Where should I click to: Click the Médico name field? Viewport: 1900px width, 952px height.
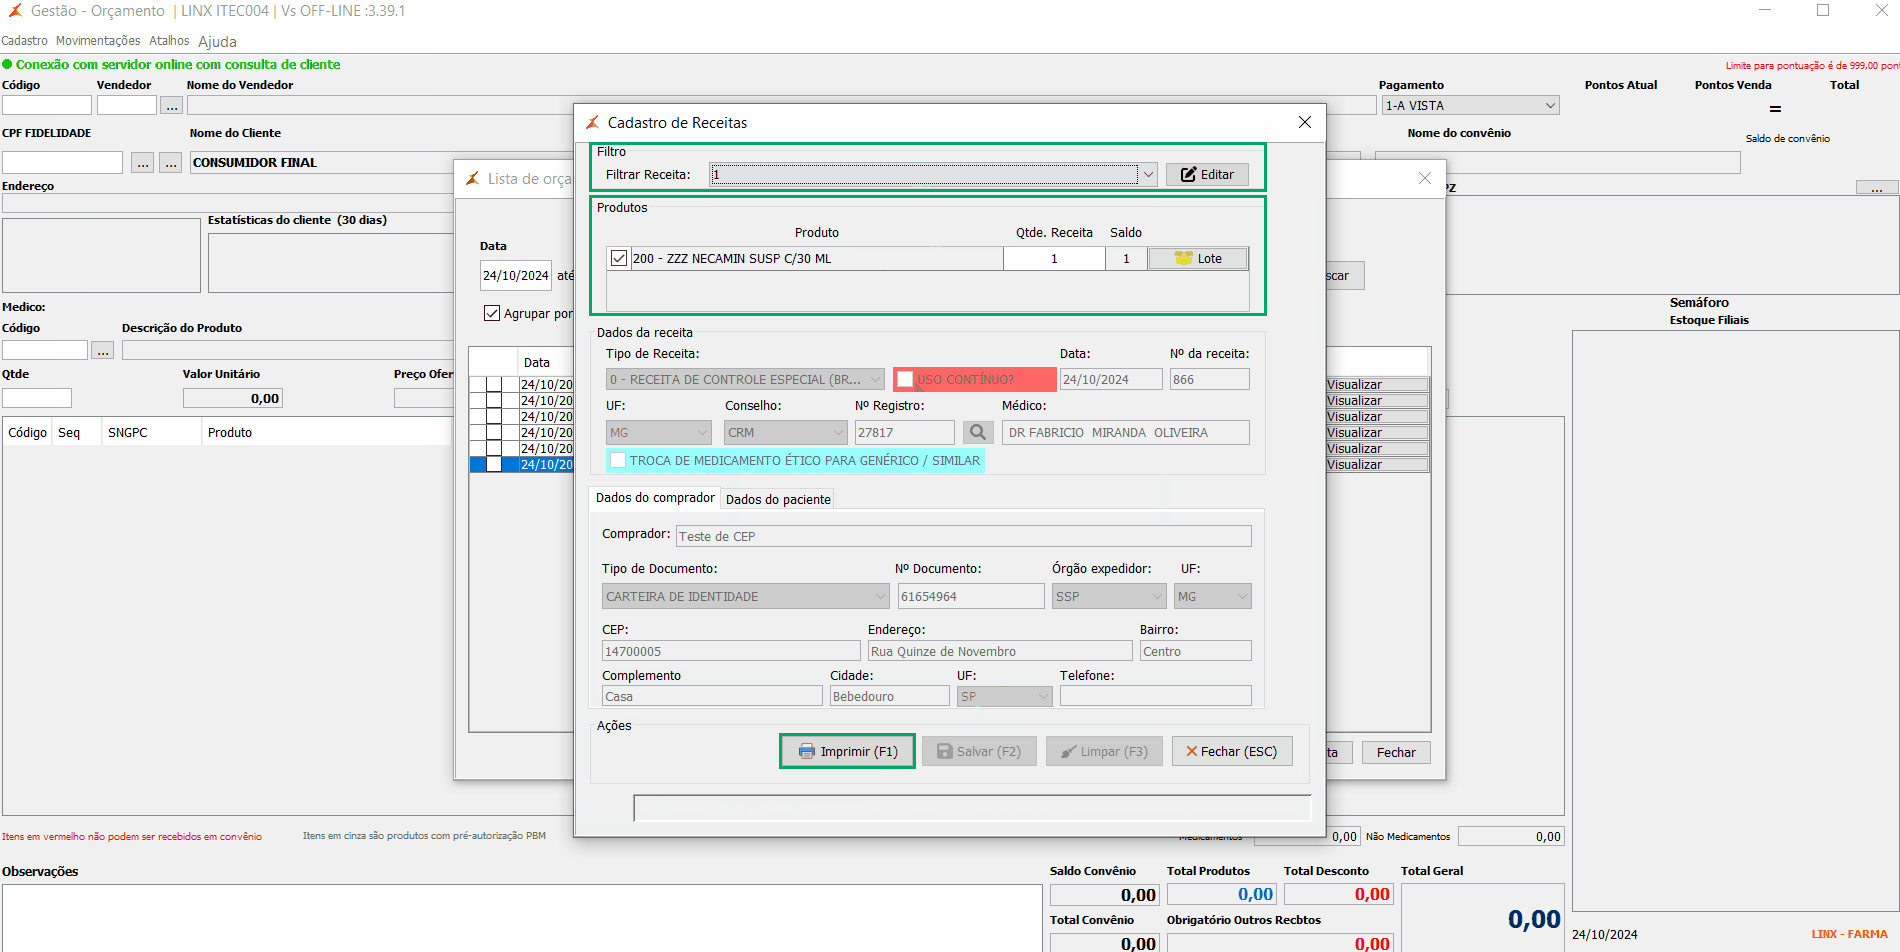[x=1125, y=432]
